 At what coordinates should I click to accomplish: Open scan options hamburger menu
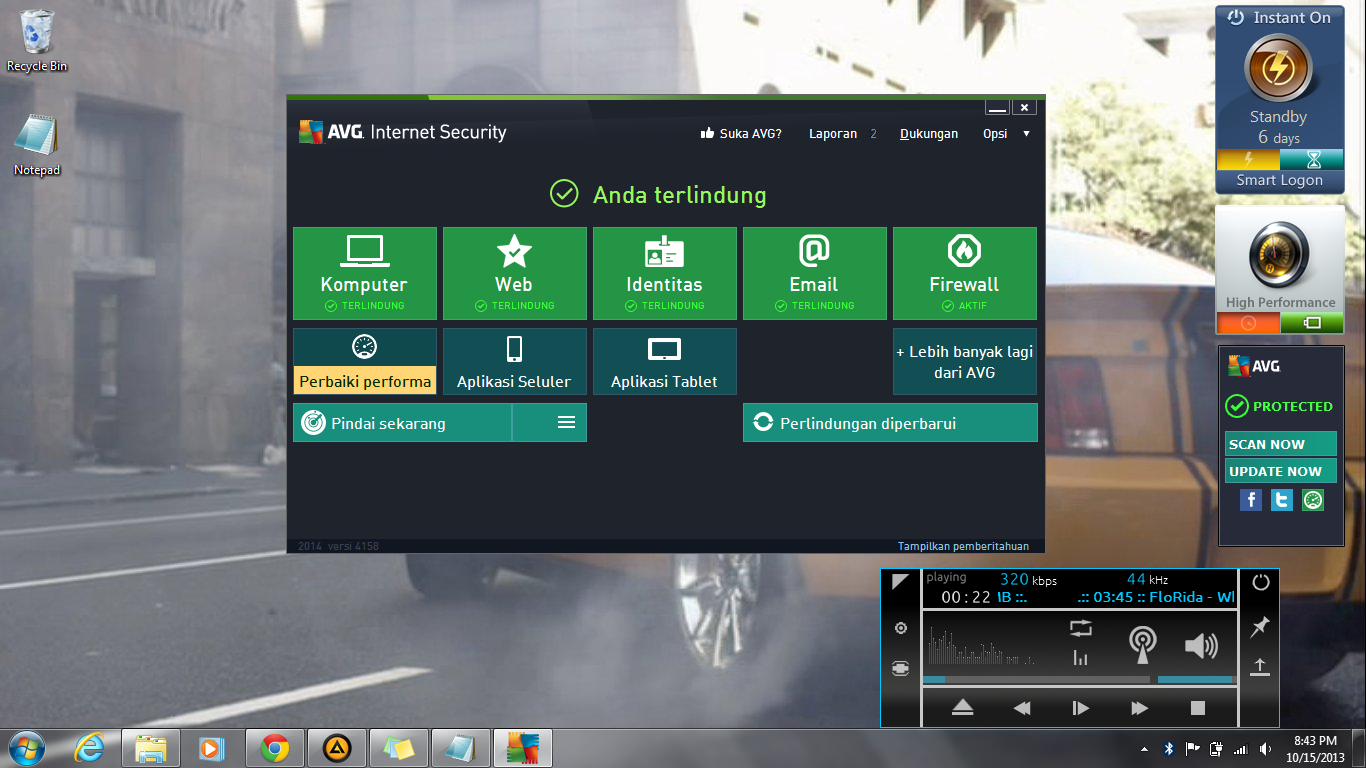tap(550, 423)
